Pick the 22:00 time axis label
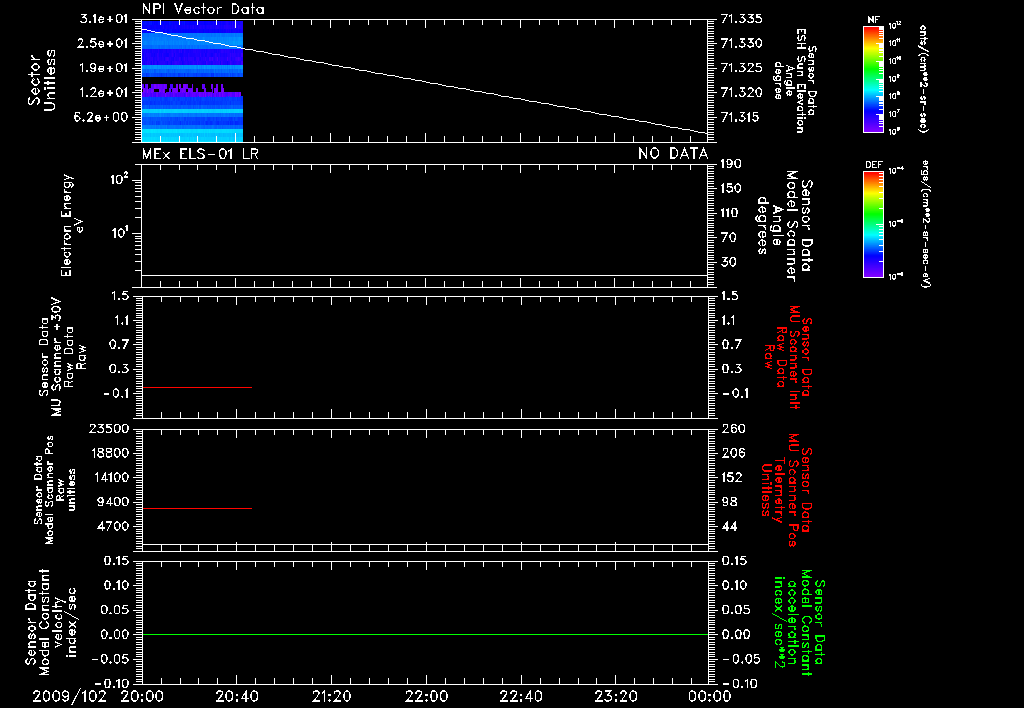 point(426,696)
